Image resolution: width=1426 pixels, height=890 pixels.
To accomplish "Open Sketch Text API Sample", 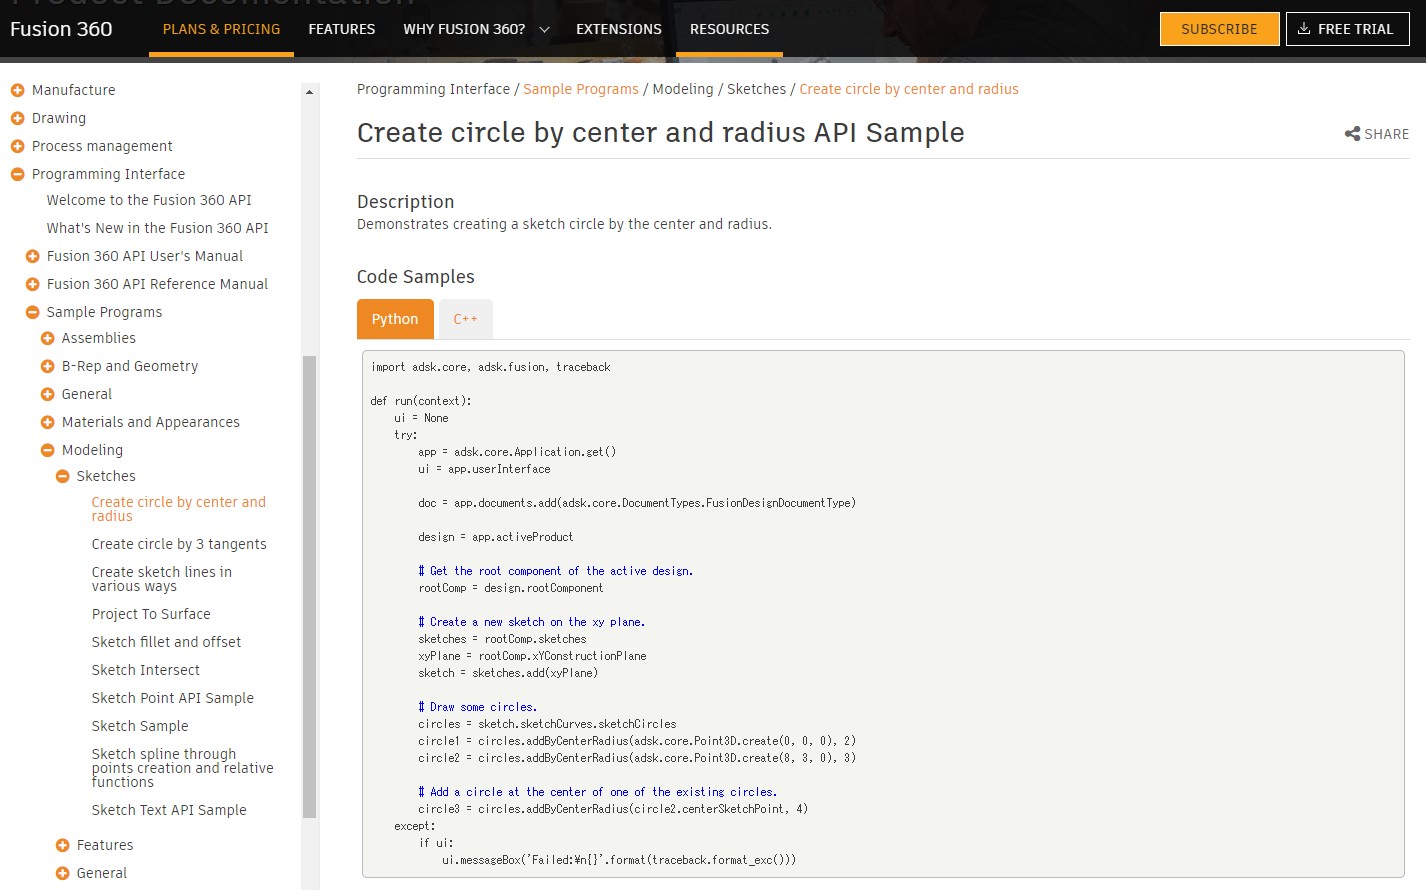I will [x=169, y=810].
